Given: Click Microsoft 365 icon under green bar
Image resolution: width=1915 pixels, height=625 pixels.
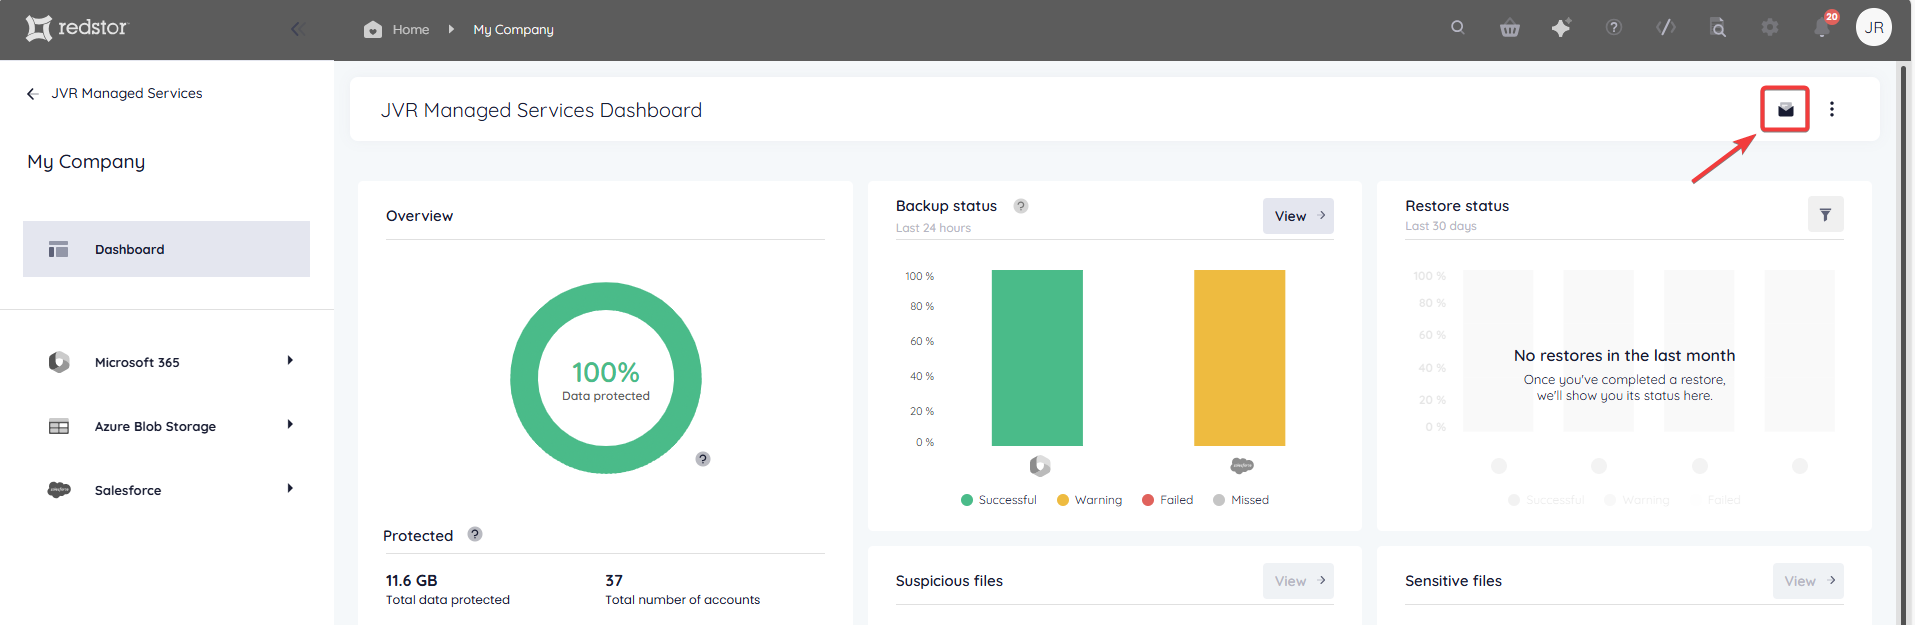Looking at the screenshot, I should point(1040,466).
